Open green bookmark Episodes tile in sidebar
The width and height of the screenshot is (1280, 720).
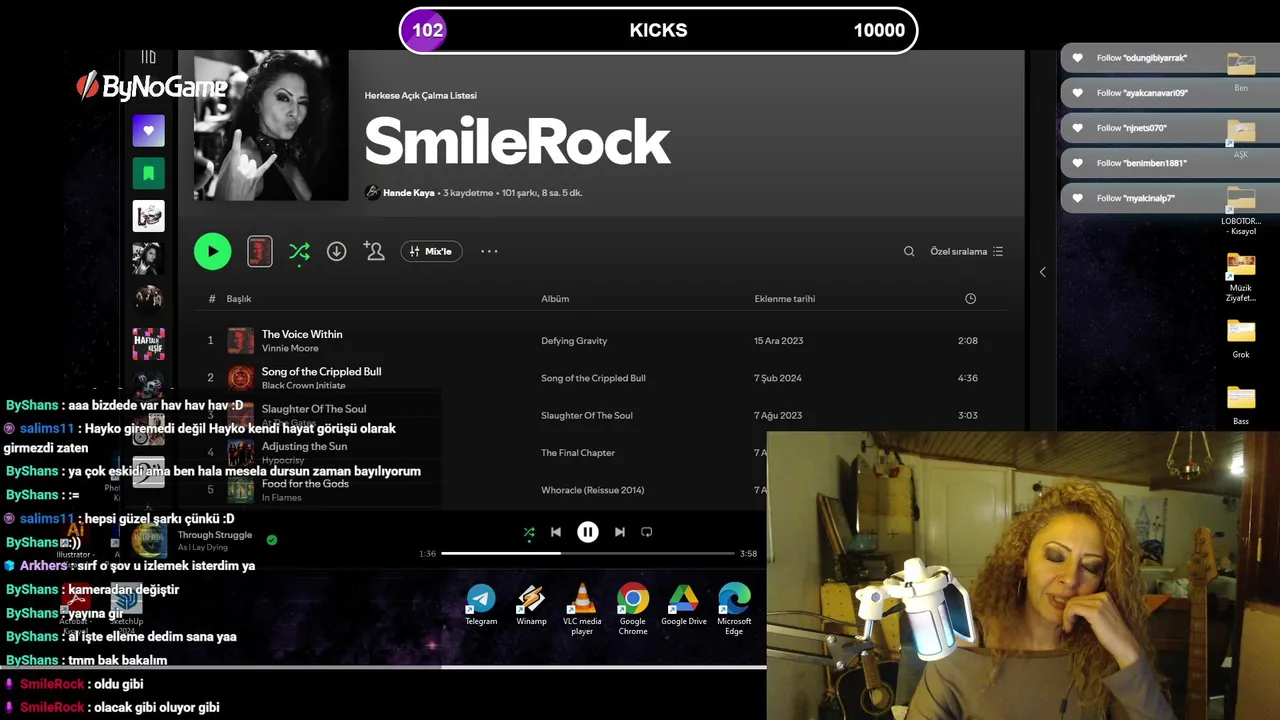pos(148,173)
